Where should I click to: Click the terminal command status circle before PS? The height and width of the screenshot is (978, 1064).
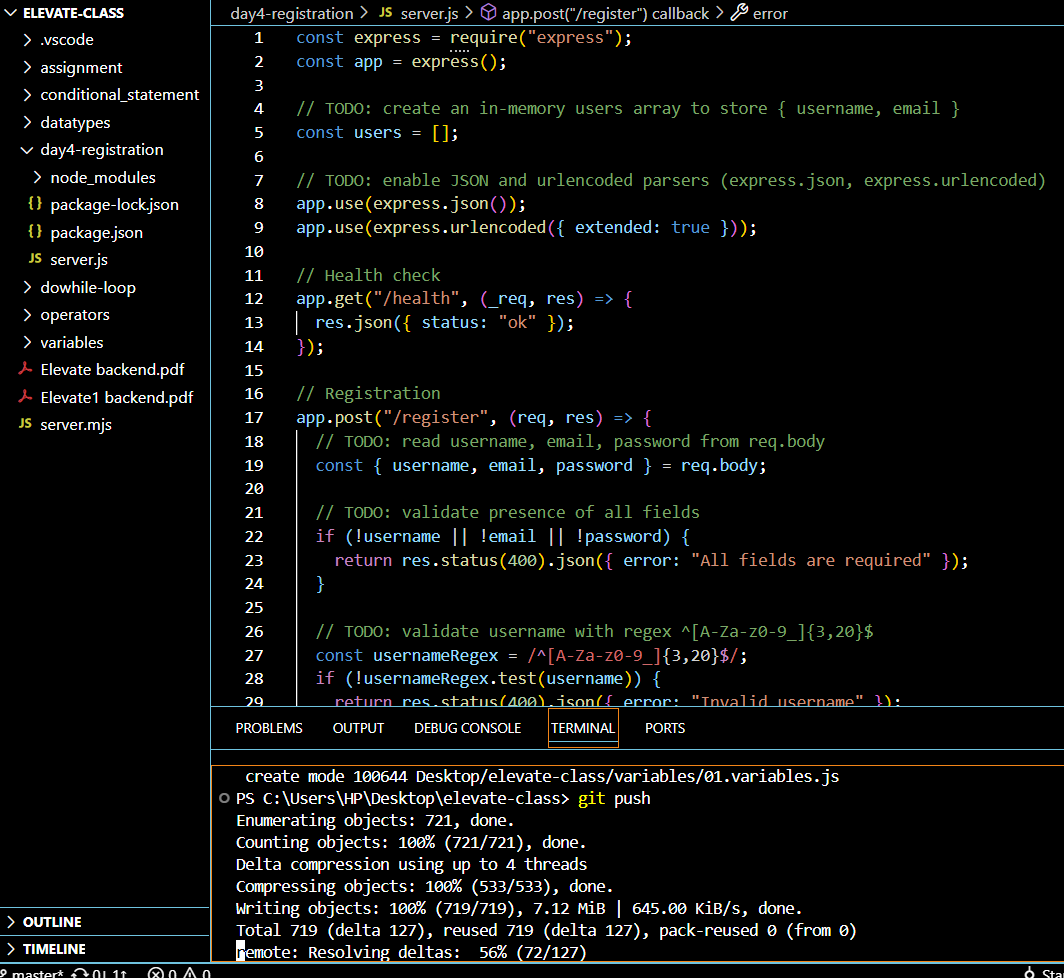tap(225, 798)
